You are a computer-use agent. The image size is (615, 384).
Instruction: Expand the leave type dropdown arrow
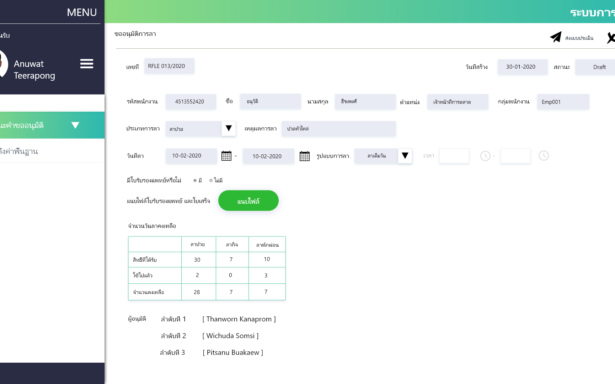click(229, 128)
